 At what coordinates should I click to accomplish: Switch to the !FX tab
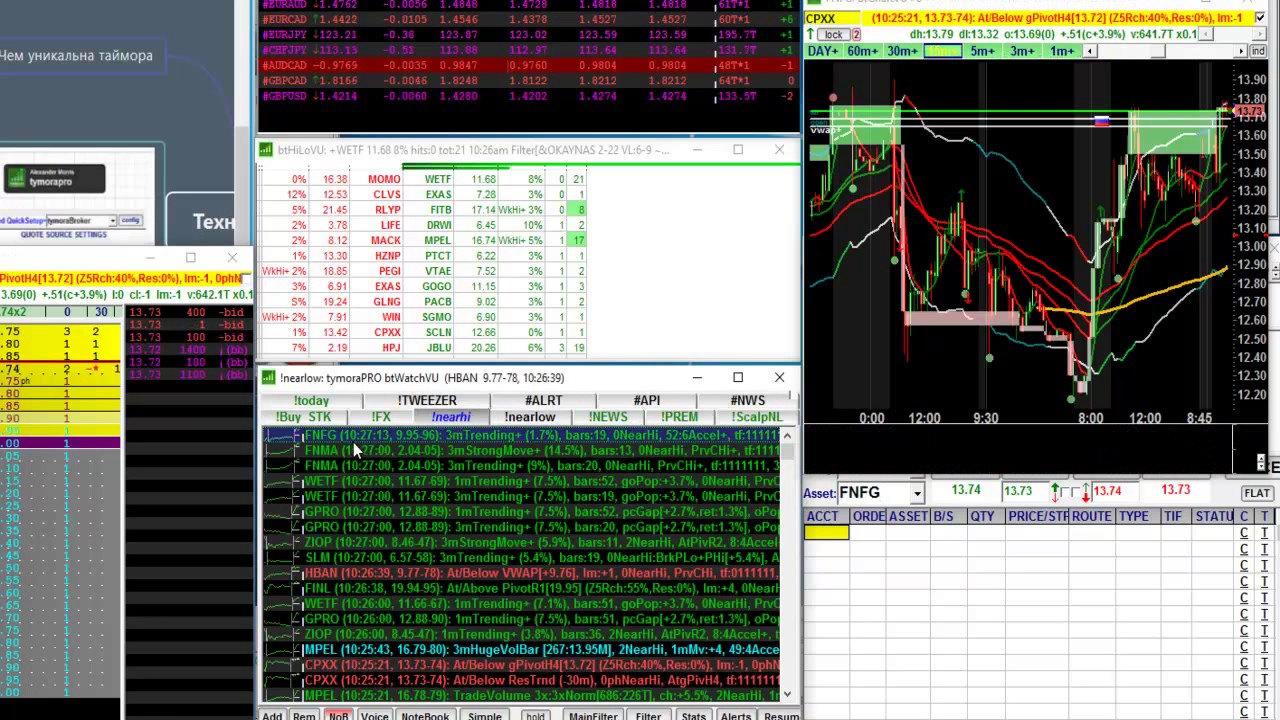[381, 417]
